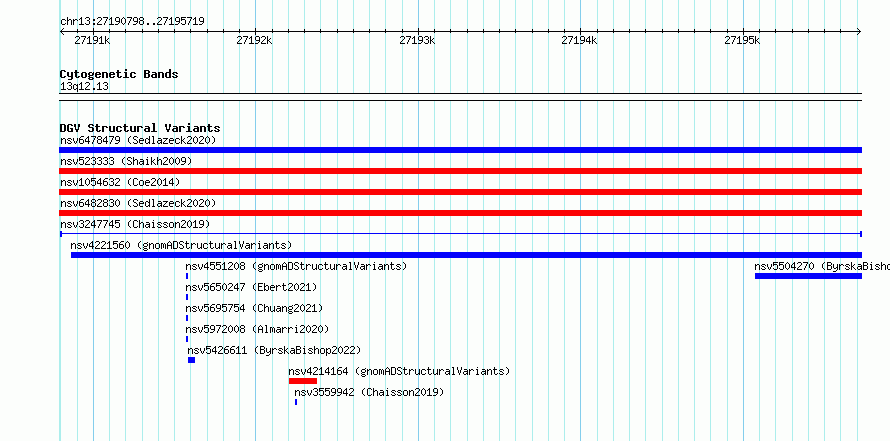
Task: Click the chr13:27190798..27195719 coordinates text
Action: (x=132, y=22)
